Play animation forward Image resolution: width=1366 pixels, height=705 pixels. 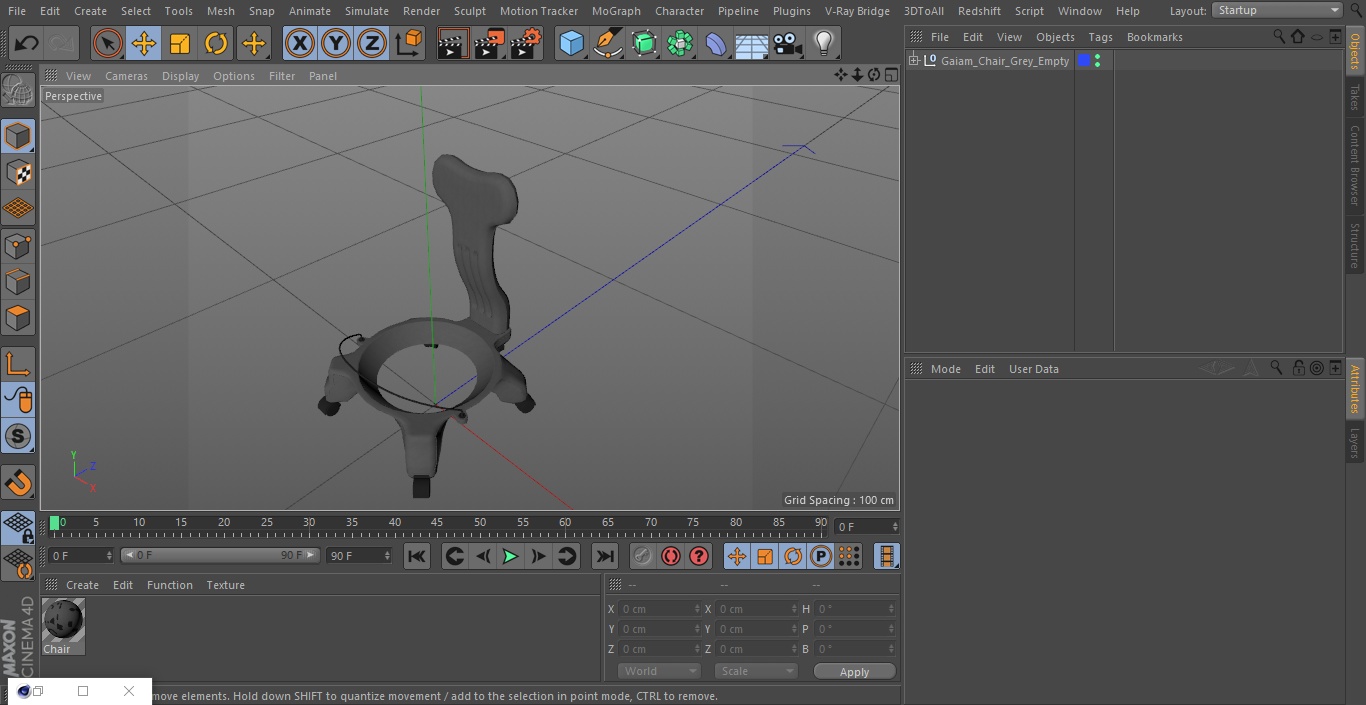pos(510,556)
